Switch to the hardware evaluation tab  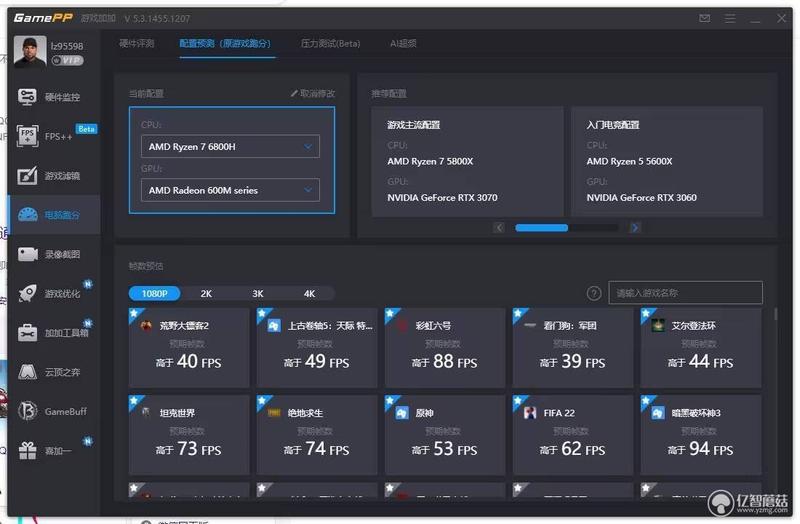[x=136, y=43]
